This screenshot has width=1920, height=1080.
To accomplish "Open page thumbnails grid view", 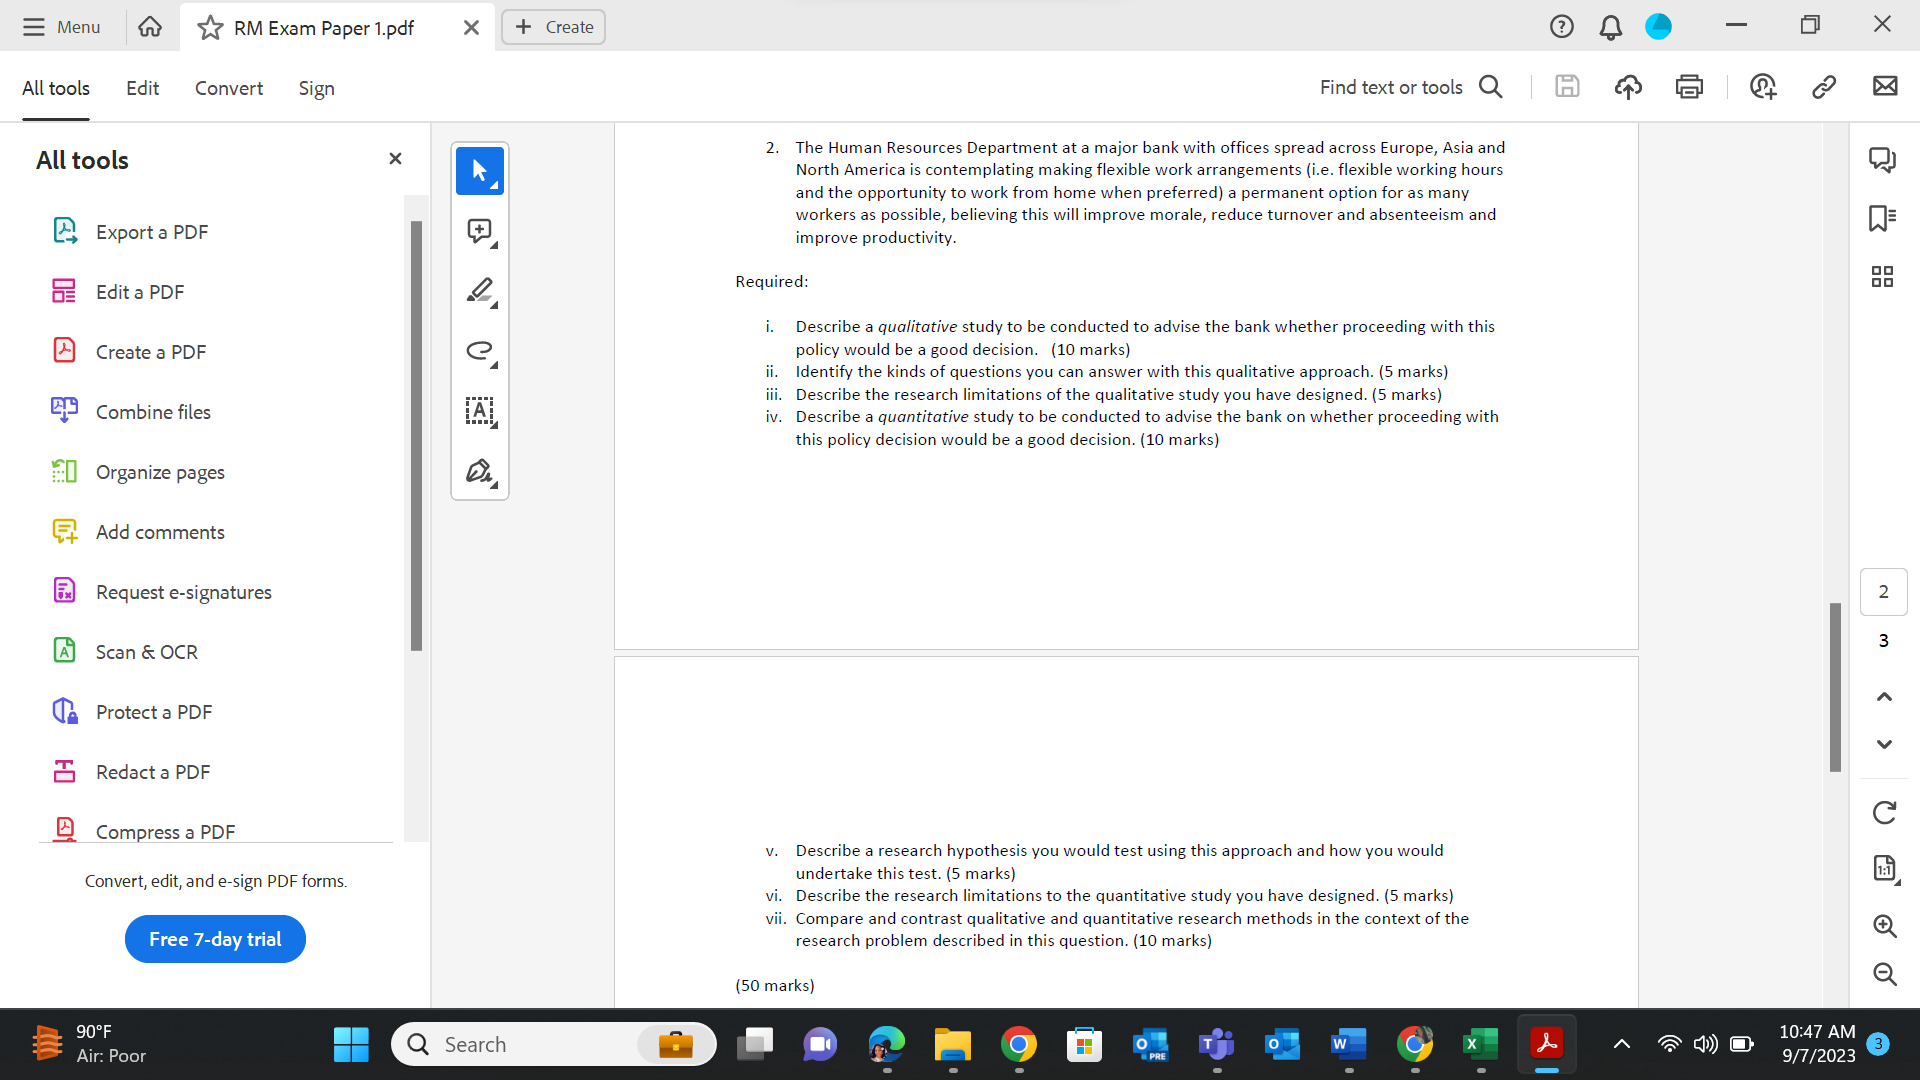I will (x=1882, y=277).
